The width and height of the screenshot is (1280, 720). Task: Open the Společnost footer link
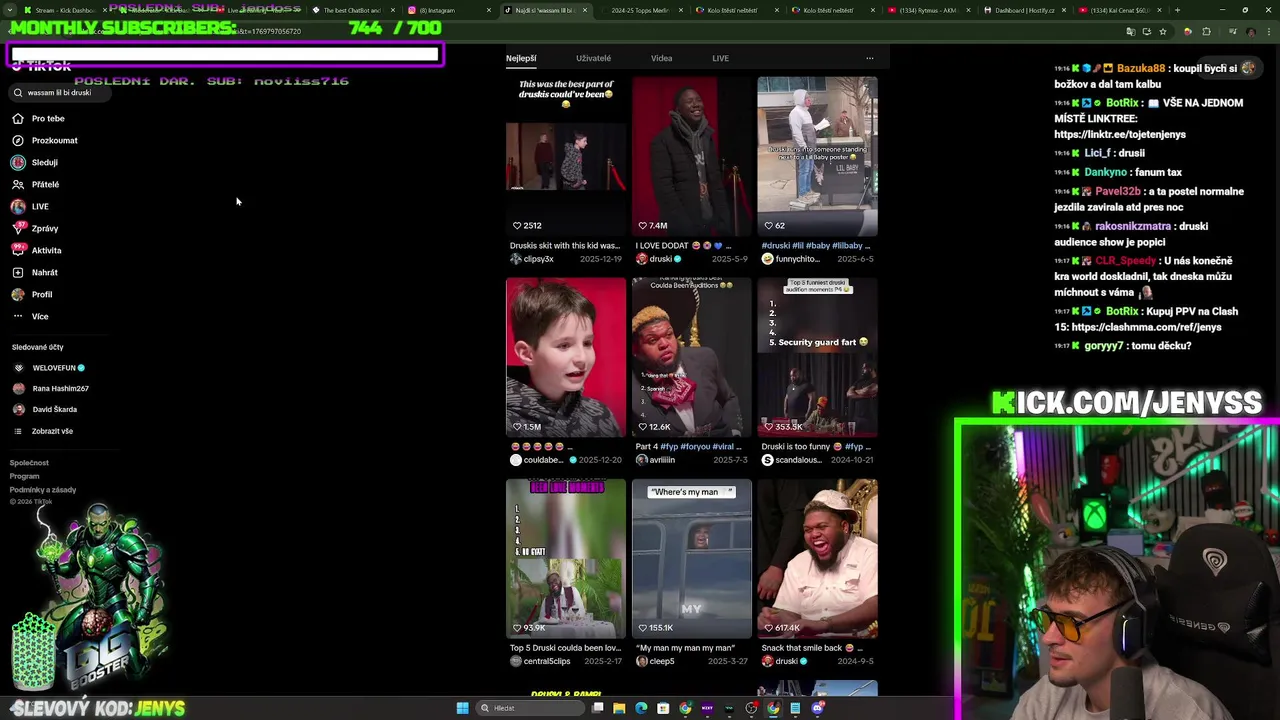click(x=29, y=463)
